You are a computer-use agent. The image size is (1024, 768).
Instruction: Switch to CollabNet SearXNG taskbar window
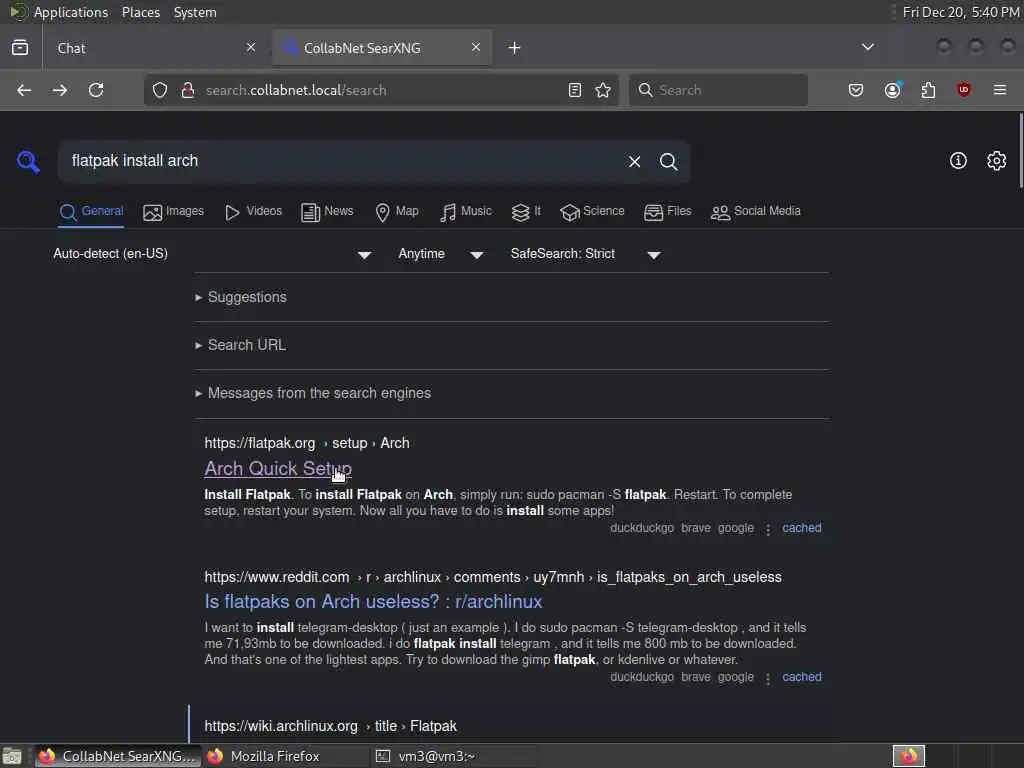[x=118, y=756]
